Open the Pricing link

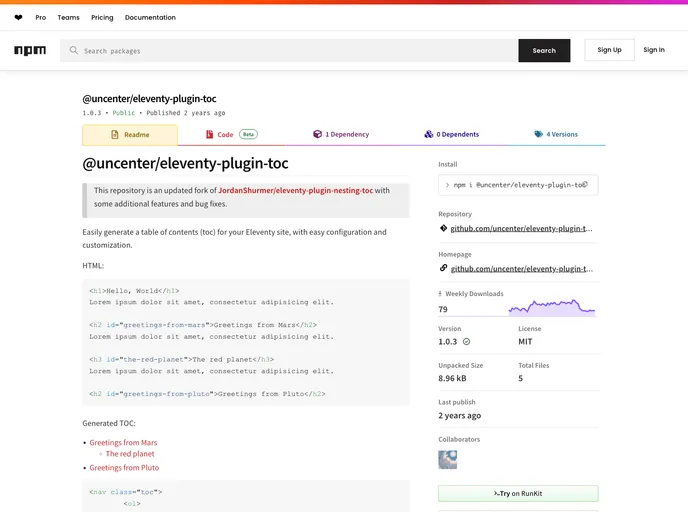coord(102,18)
